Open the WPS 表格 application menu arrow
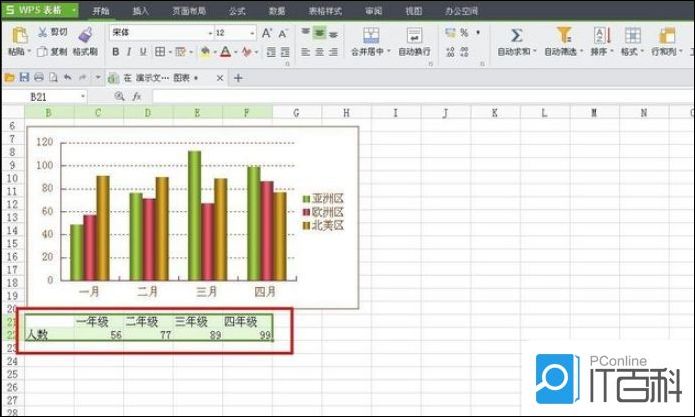The image size is (695, 417). point(74,10)
